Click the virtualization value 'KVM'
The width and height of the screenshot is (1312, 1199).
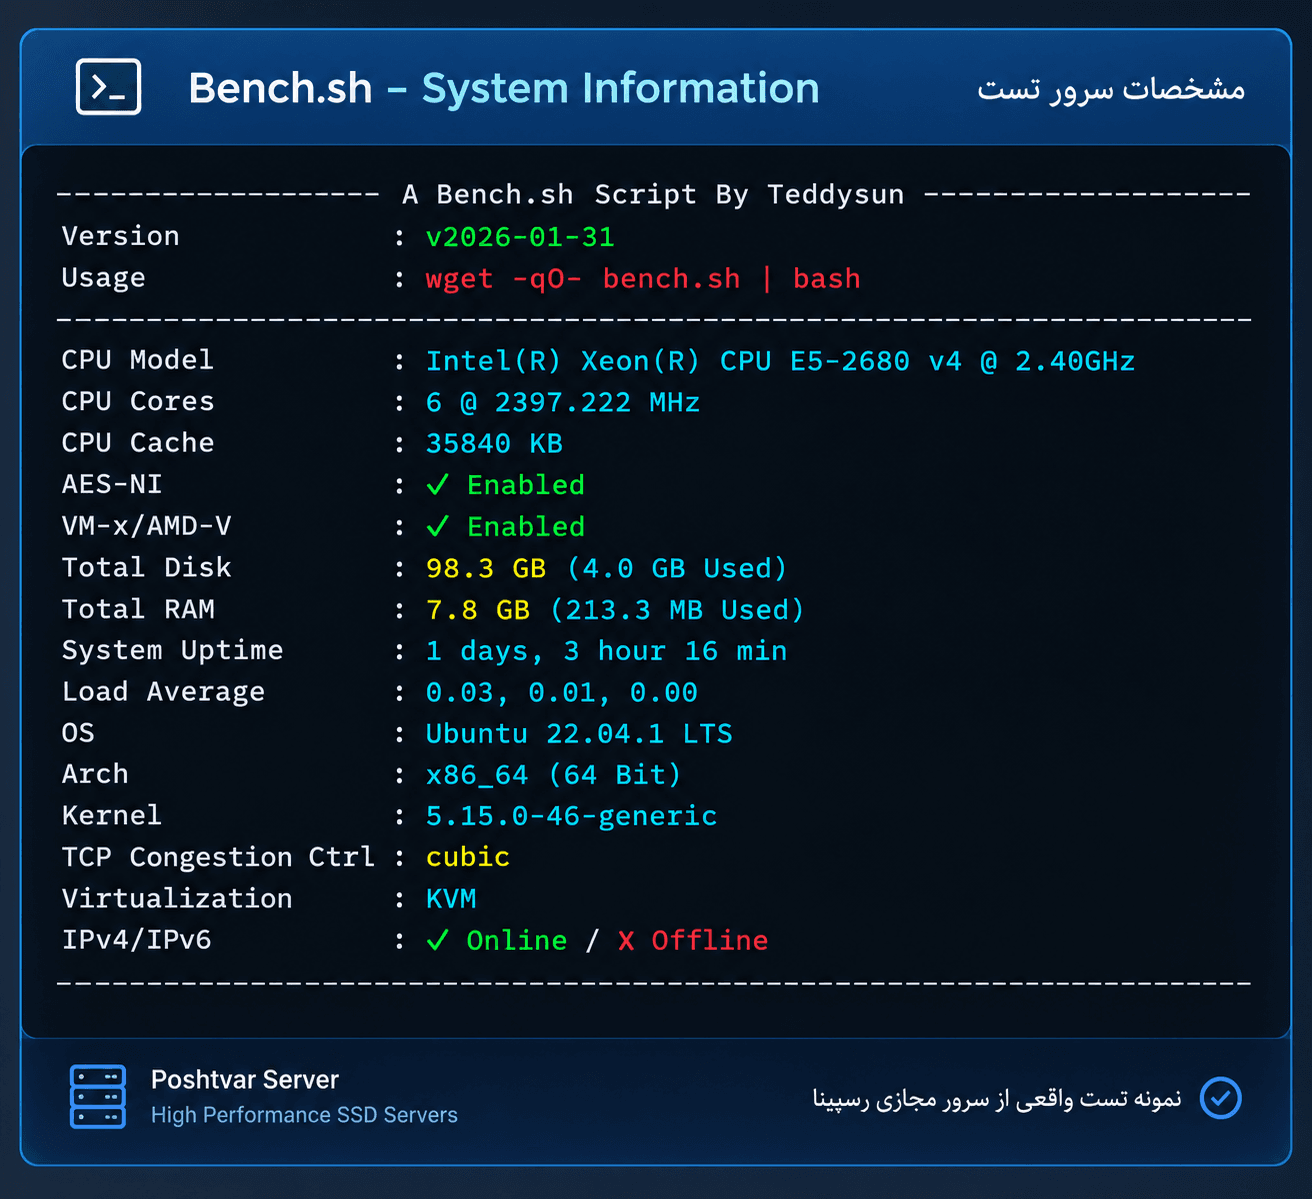point(451,898)
